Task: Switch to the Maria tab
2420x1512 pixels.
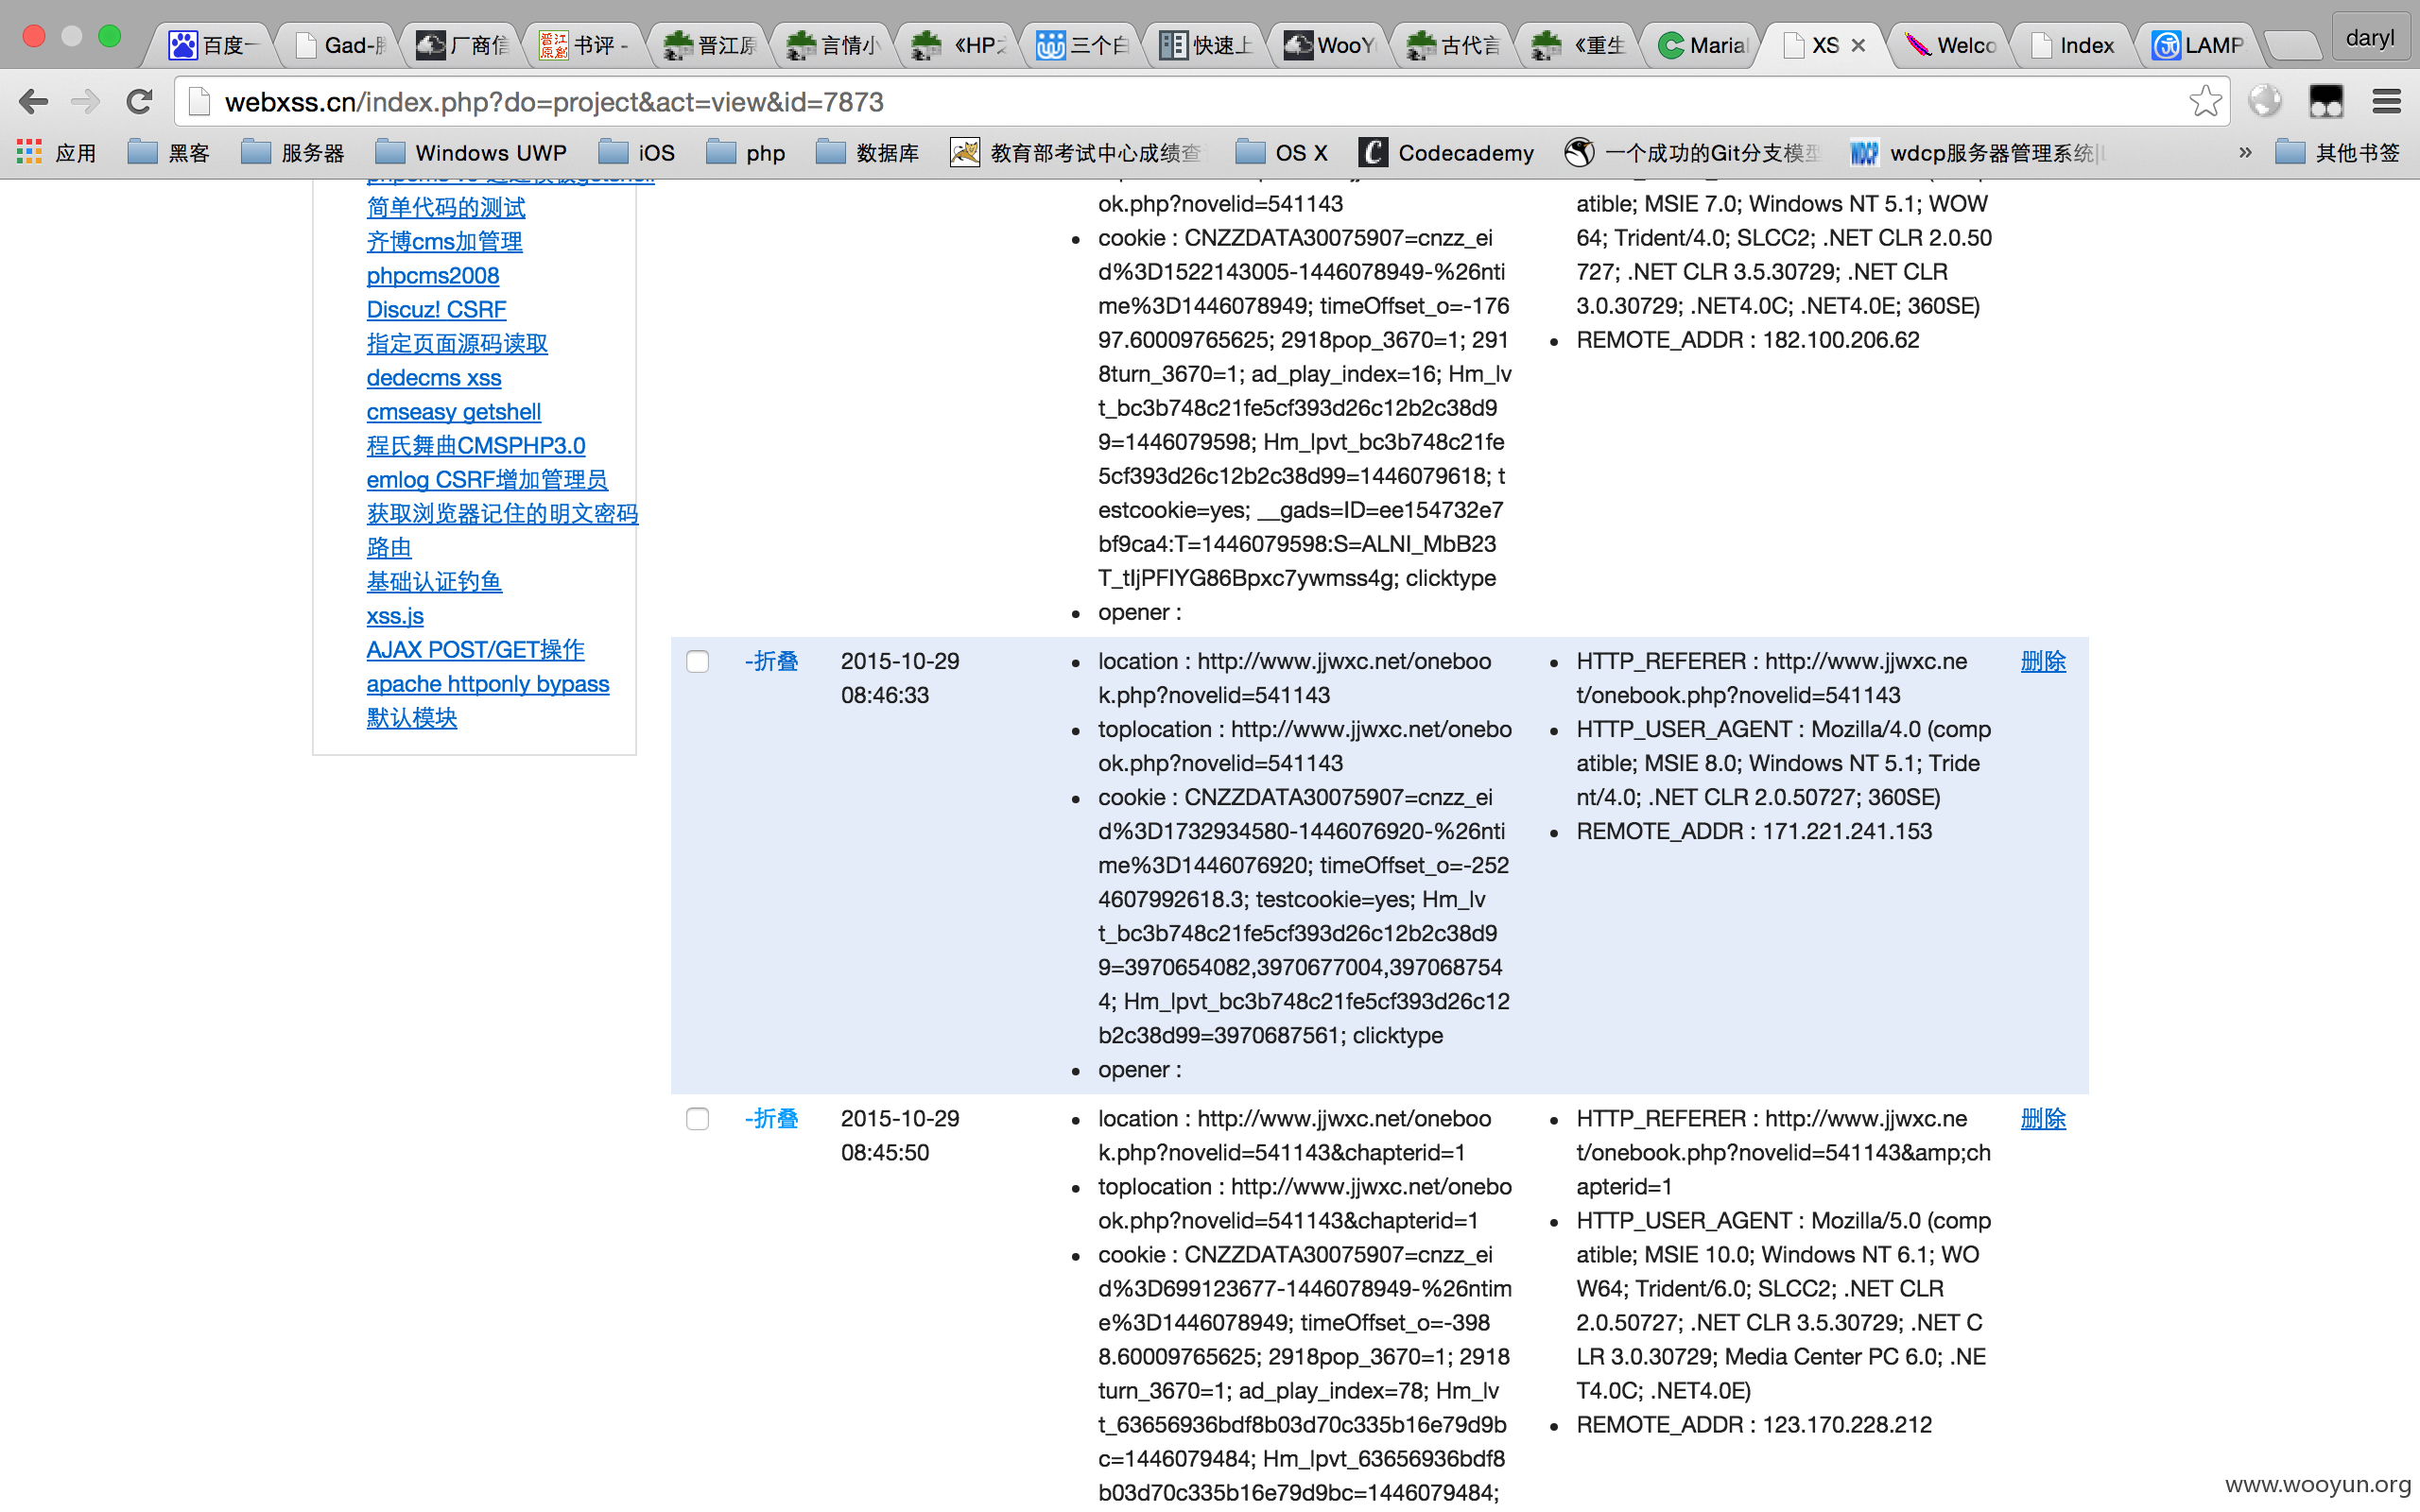Action: 1703,45
